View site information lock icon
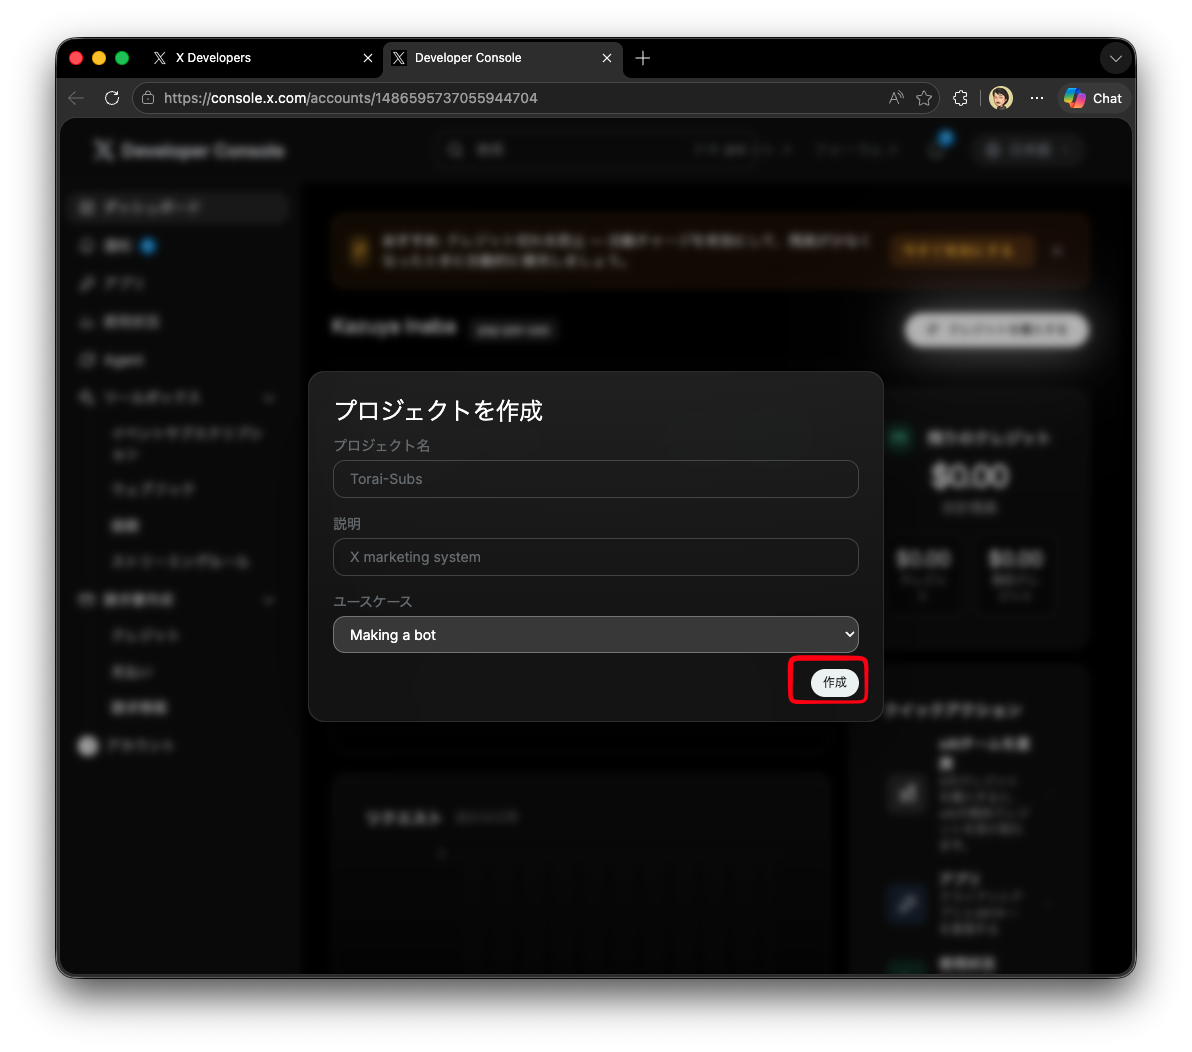The image size is (1192, 1052). (148, 98)
